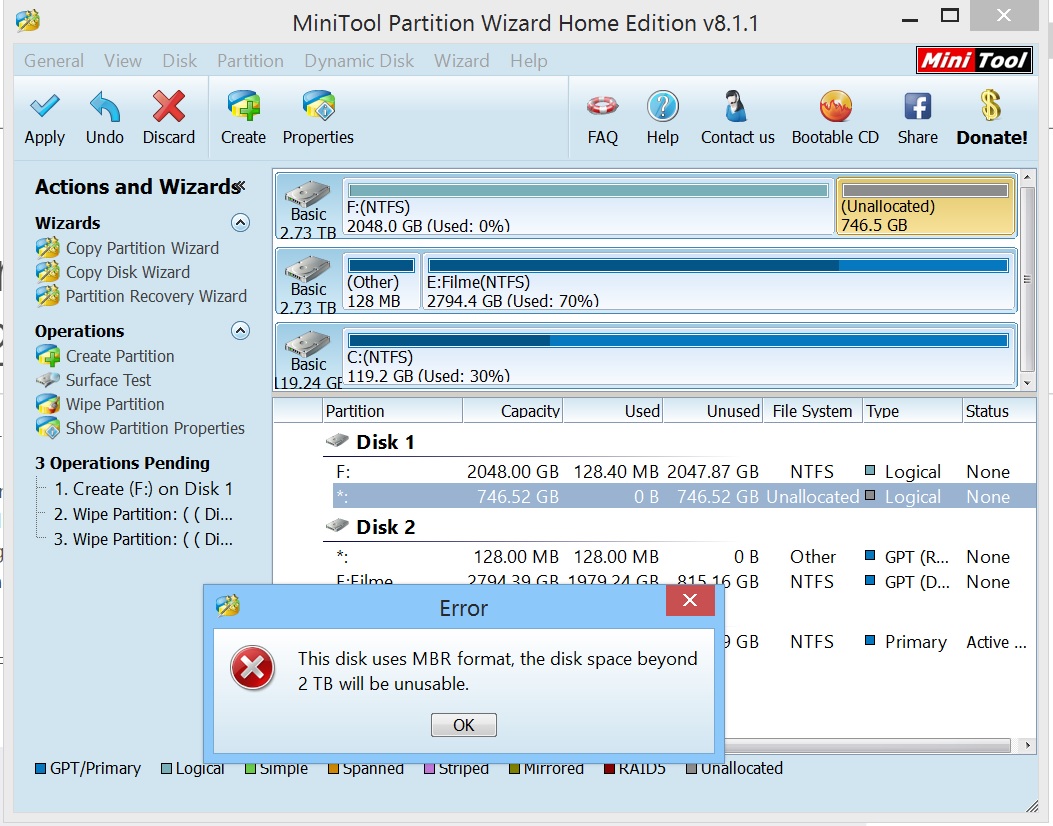Sort by Partition column header
This screenshot has height=826, width=1053.
pos(392,411)
